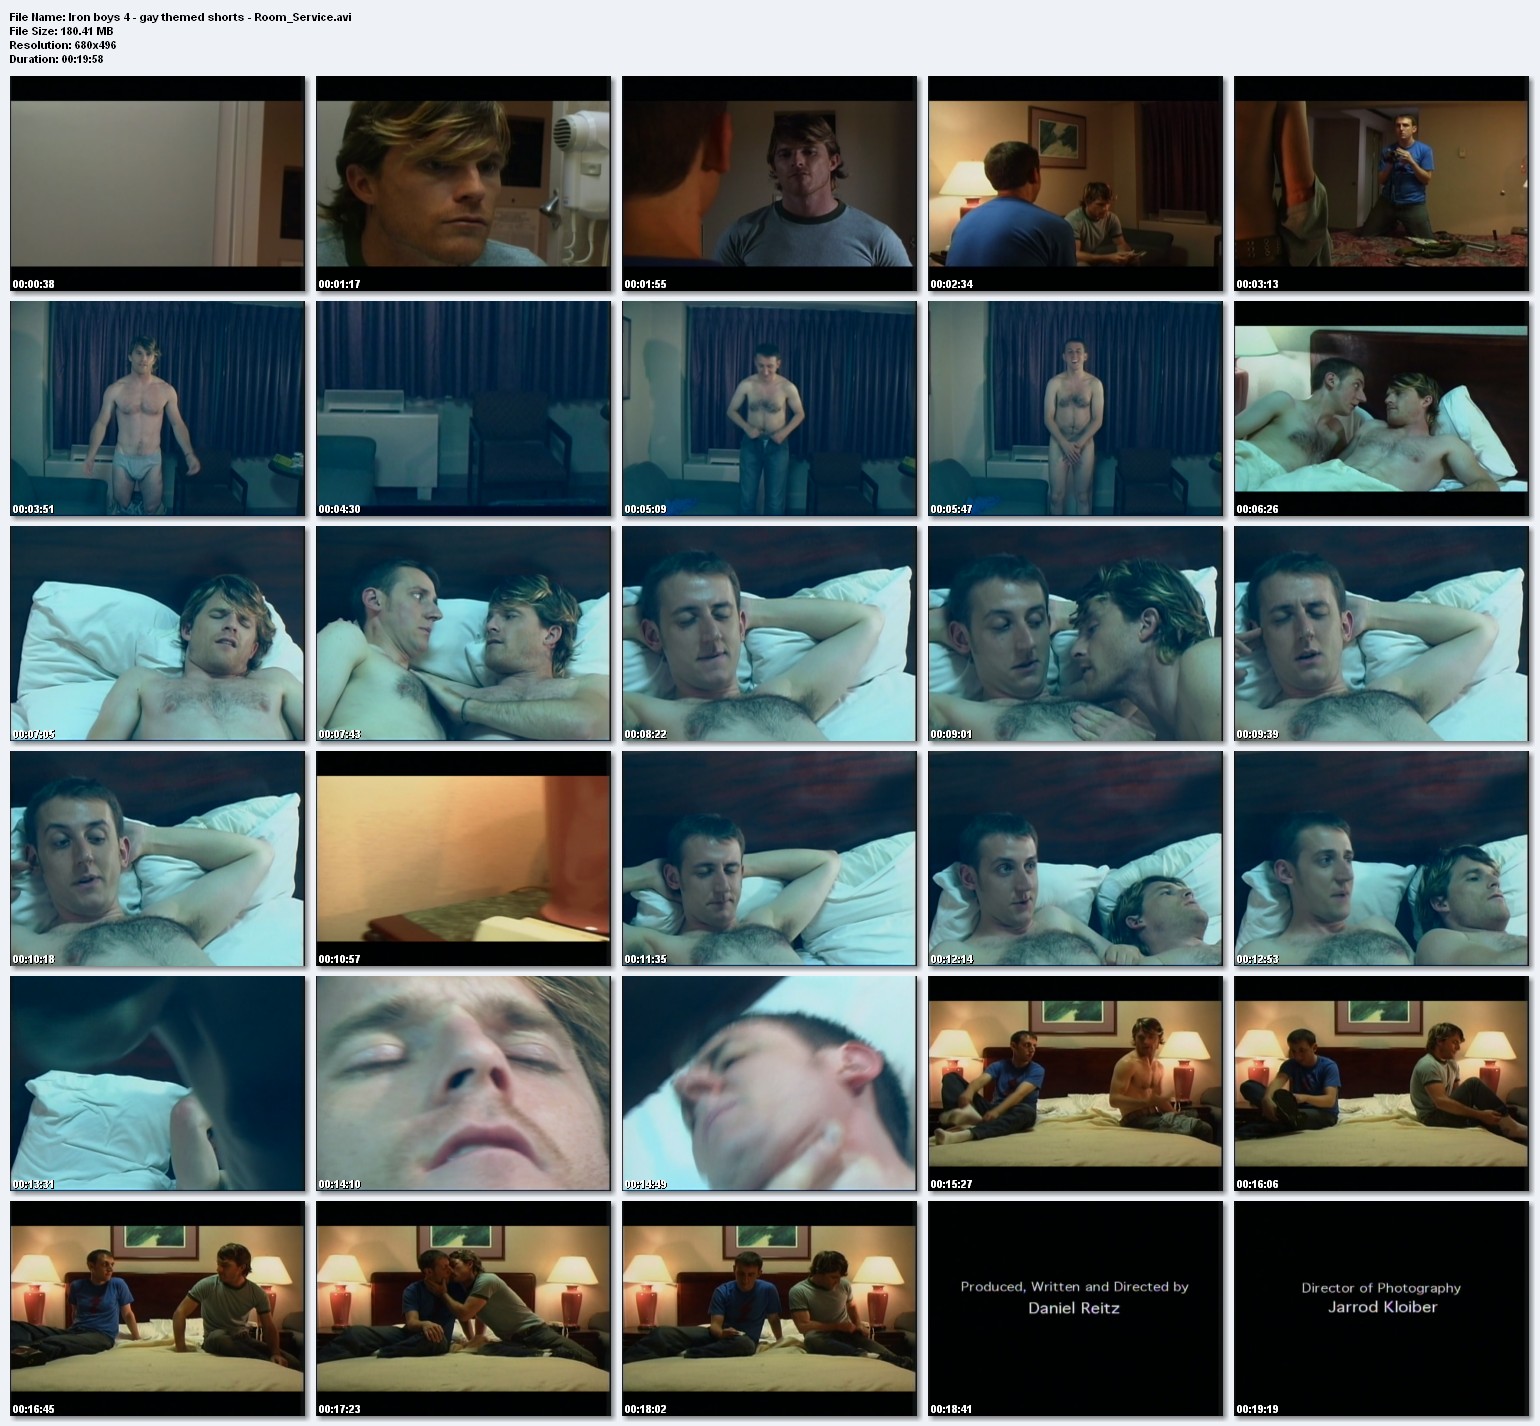Click the Duration 00:19:58 text
1540x1426 pixels.
(56, 59)
